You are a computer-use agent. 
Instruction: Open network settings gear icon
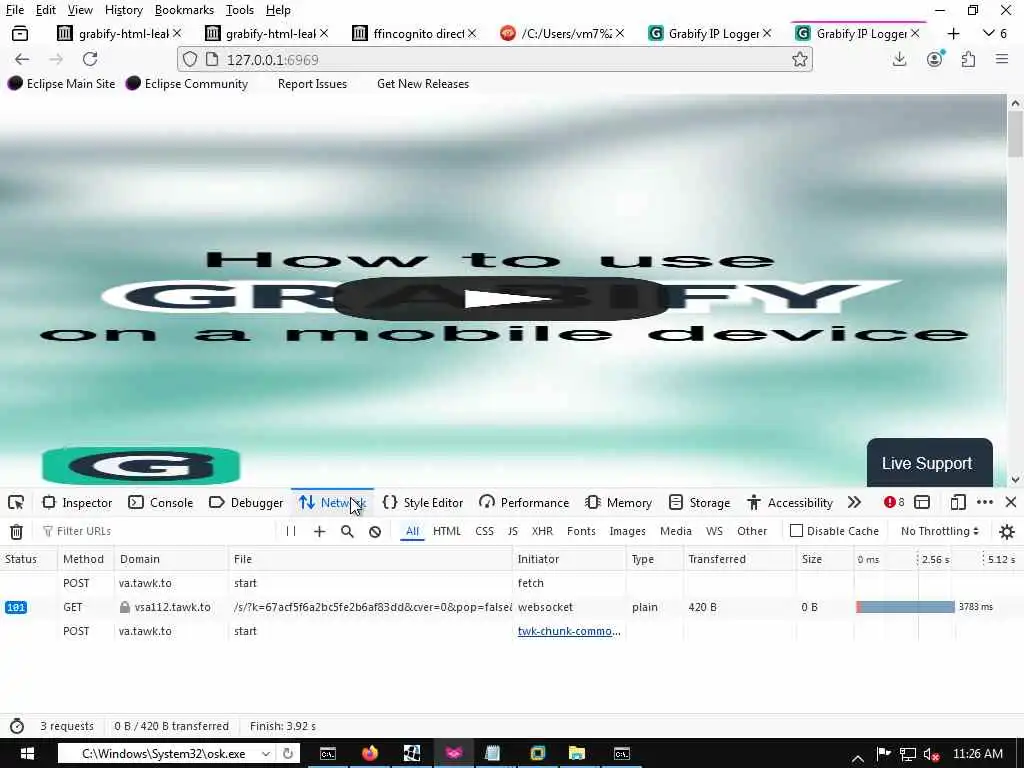[x=1007, y=532]
